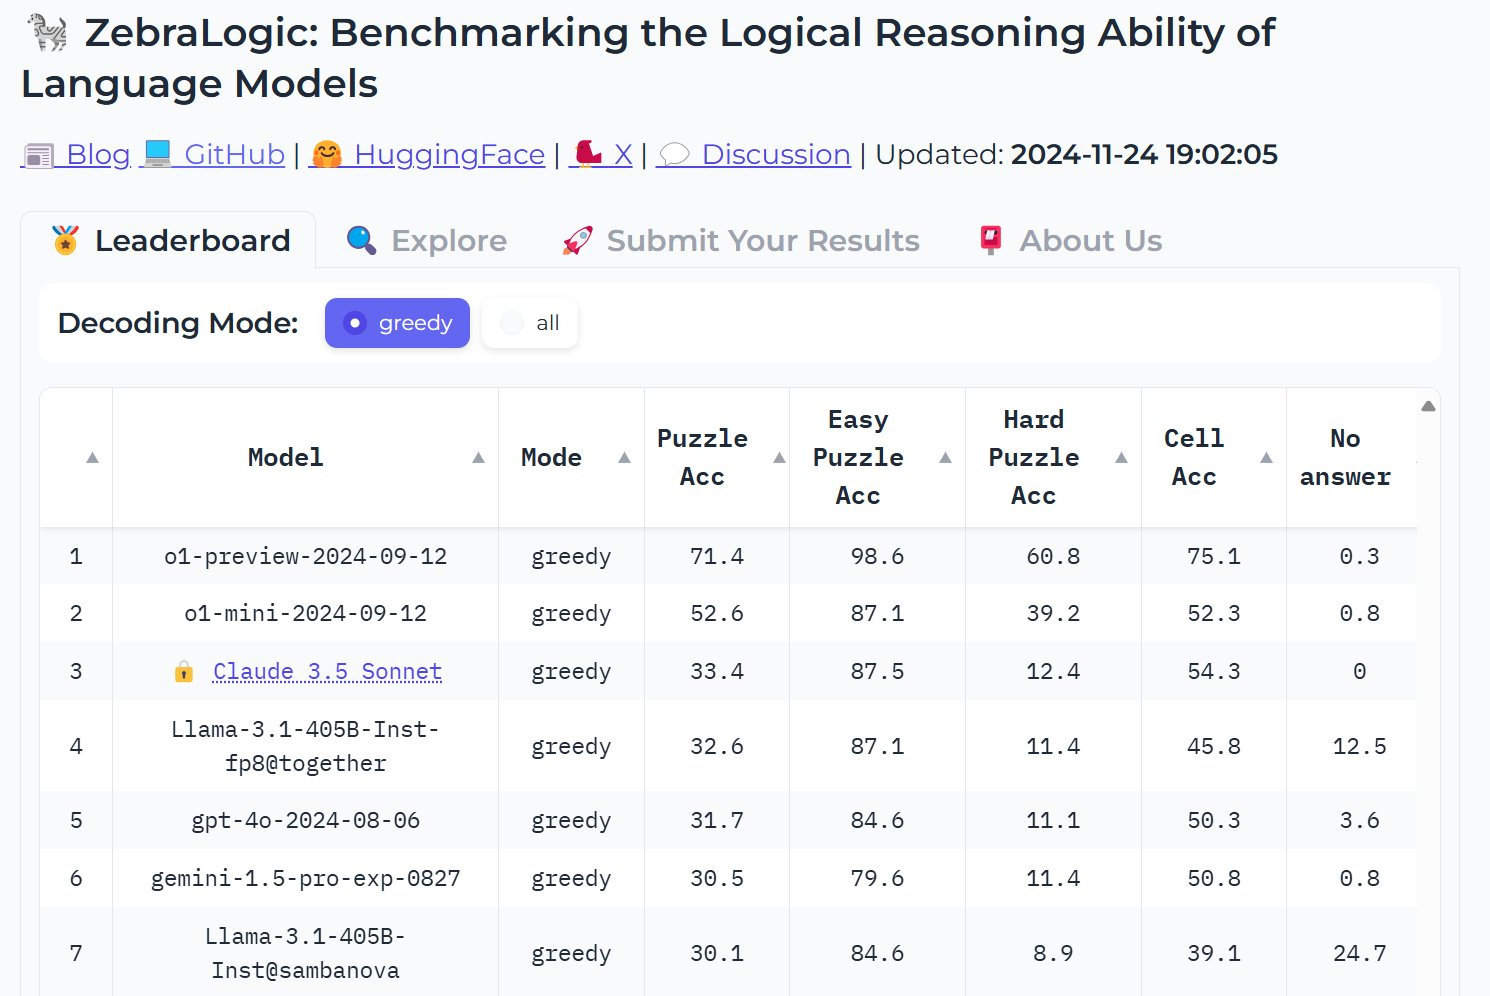Open the Blog link
The width and height of the screenshot is (1490, 996).
point(76,155)
